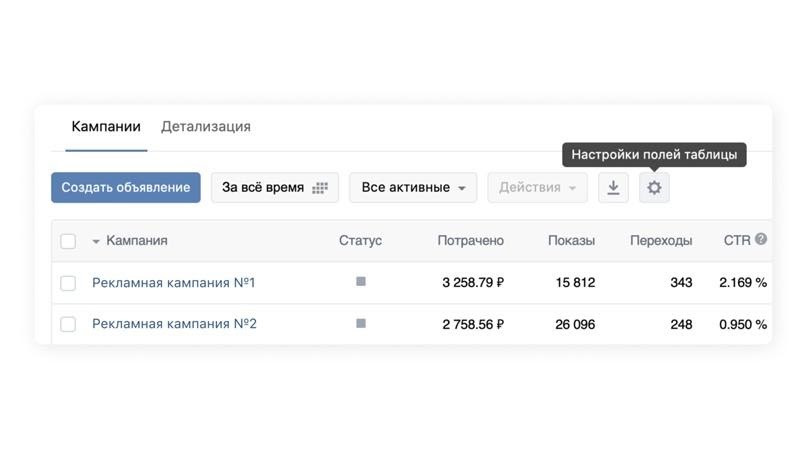
Task: Click the status square for Рекламная кампания №1
Action: pos(361,282)
